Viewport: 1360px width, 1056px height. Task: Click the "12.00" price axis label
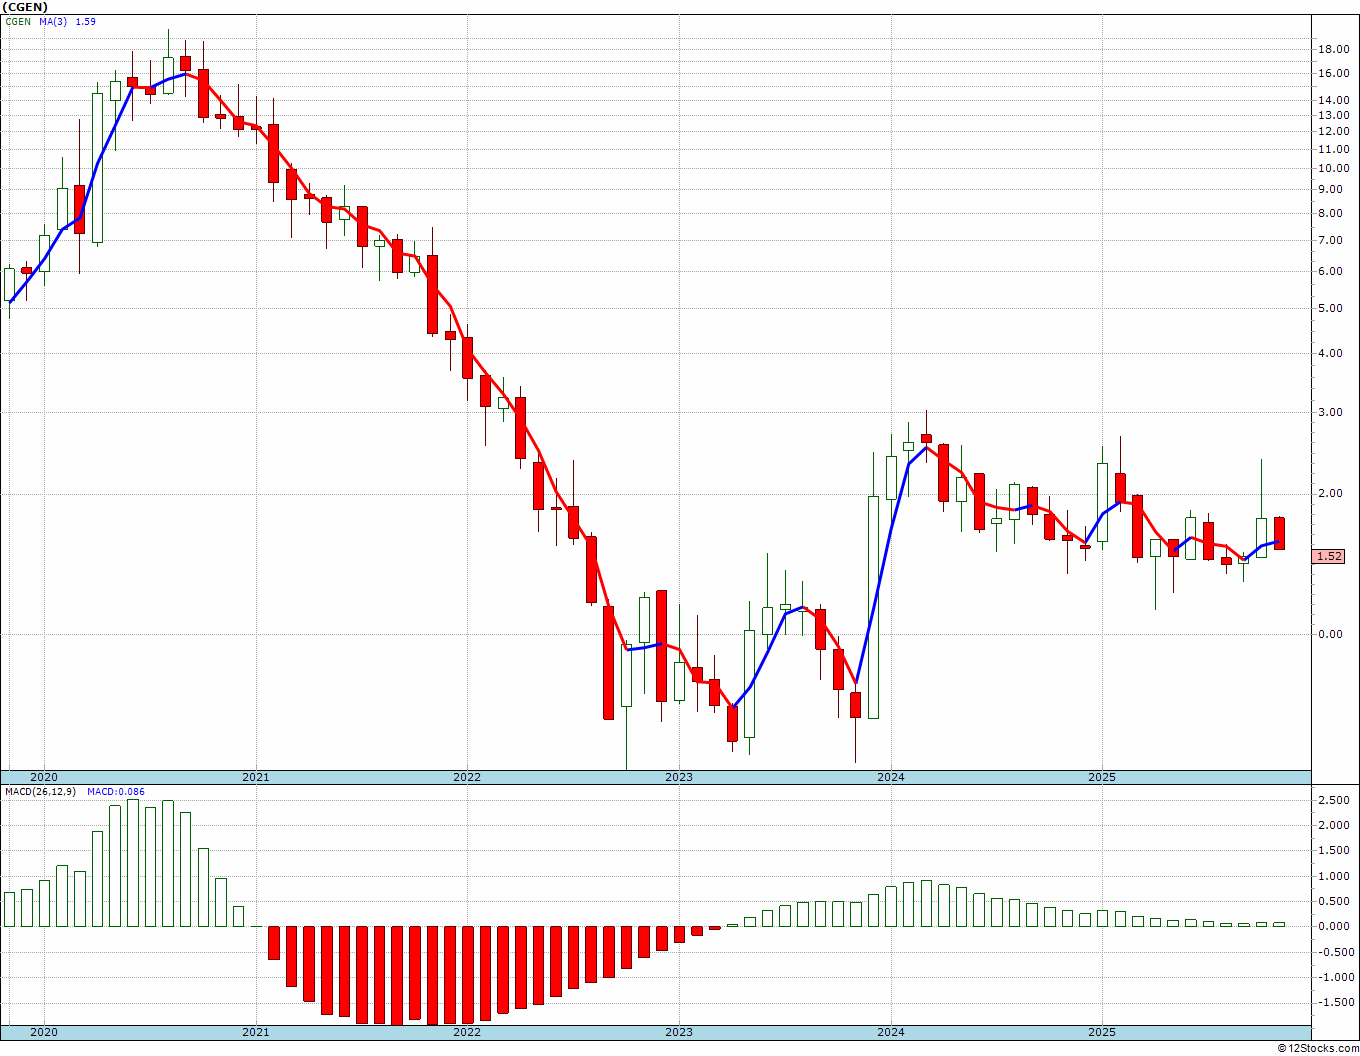pos(1332,132)
